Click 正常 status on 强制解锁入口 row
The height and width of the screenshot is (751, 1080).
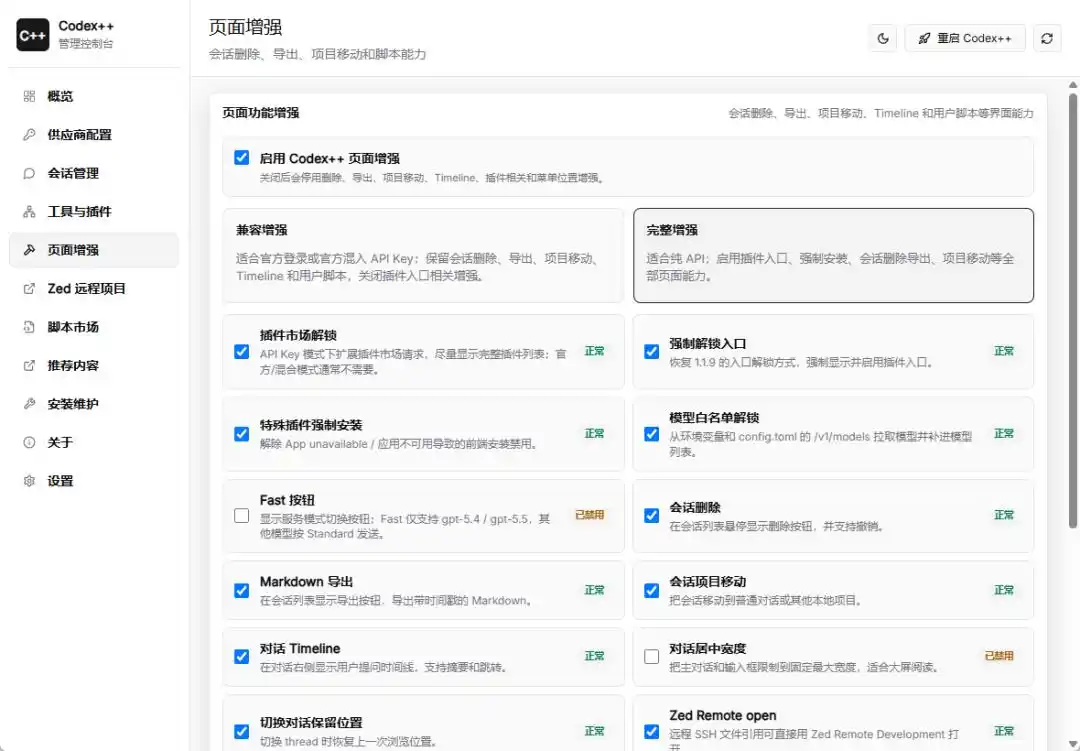point(1004,351)
